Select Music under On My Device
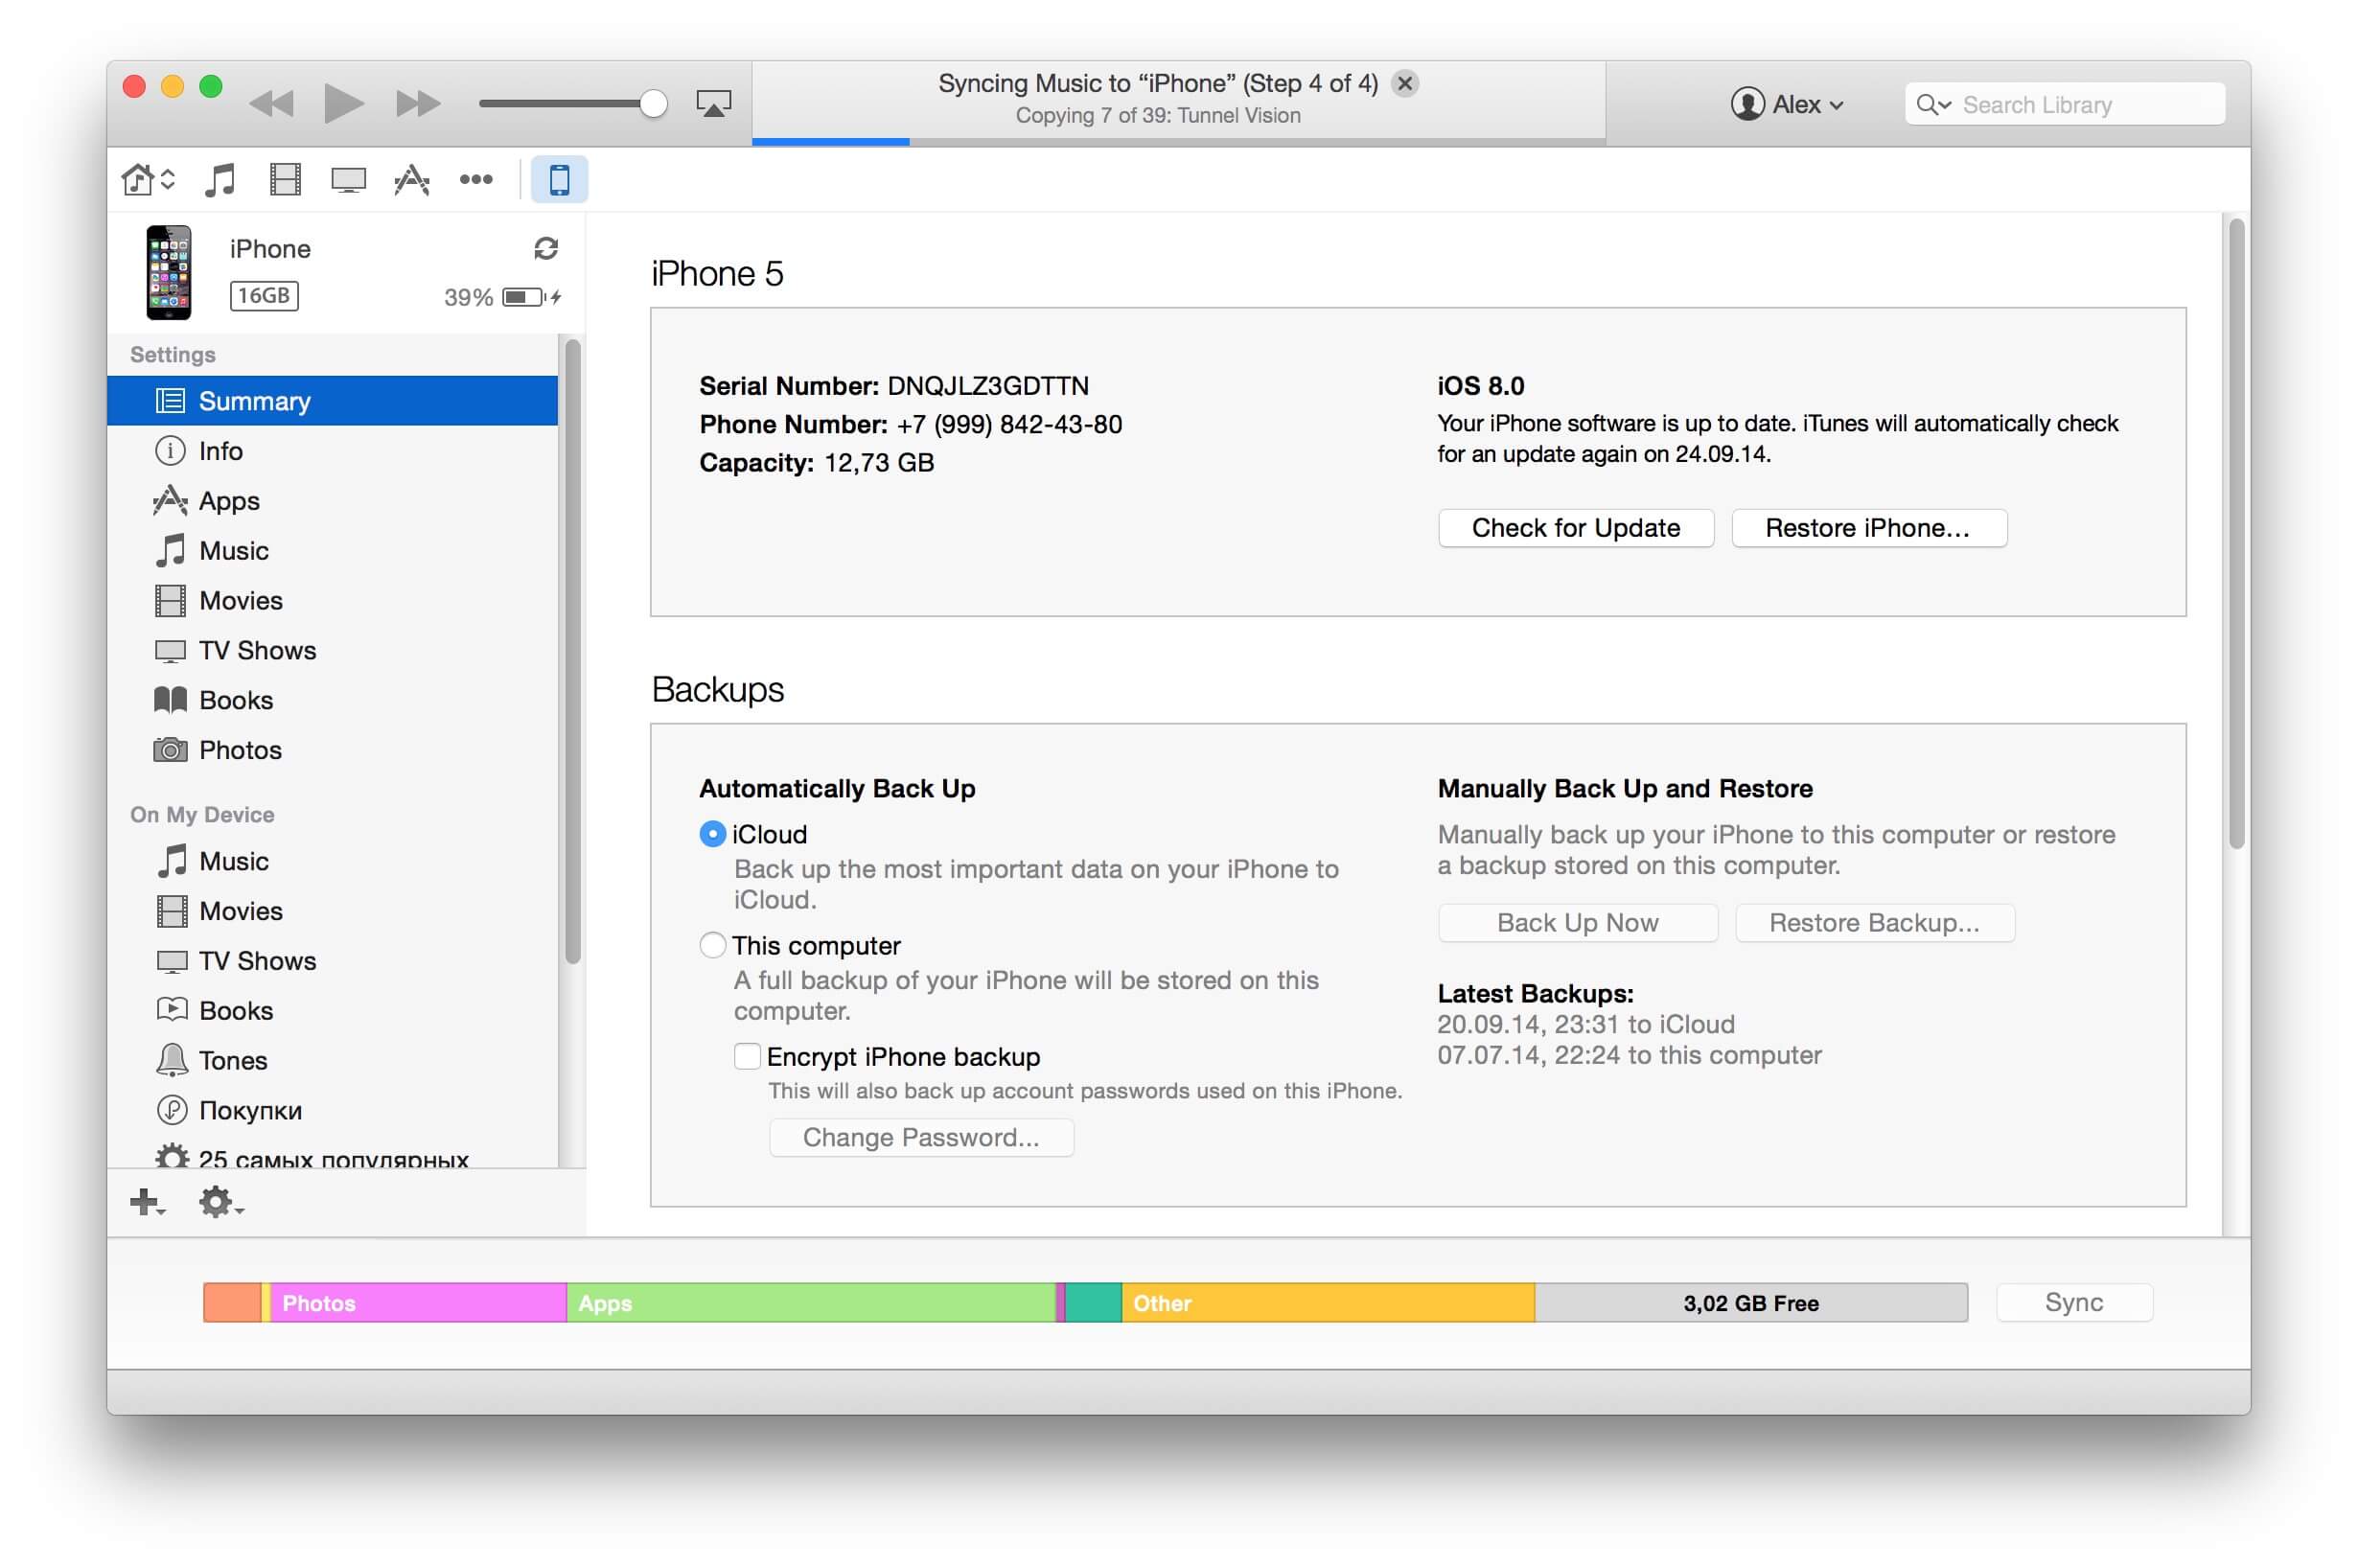Viewport: 2358px width, 1568px height. (x=332, y=862)
